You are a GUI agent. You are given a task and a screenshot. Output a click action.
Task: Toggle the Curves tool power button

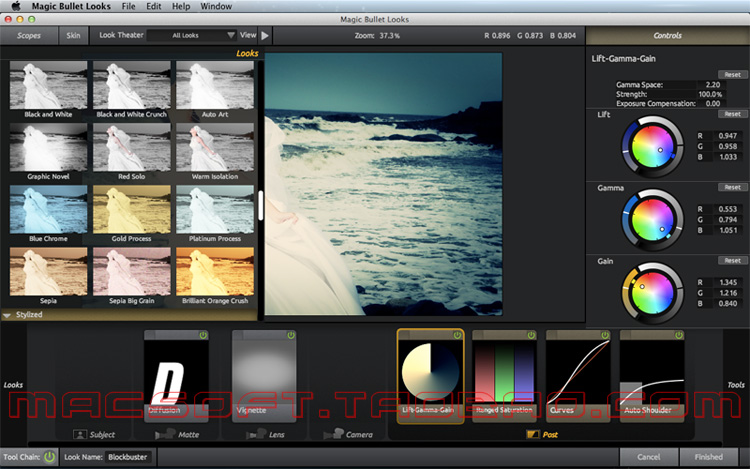pos(605,335)
